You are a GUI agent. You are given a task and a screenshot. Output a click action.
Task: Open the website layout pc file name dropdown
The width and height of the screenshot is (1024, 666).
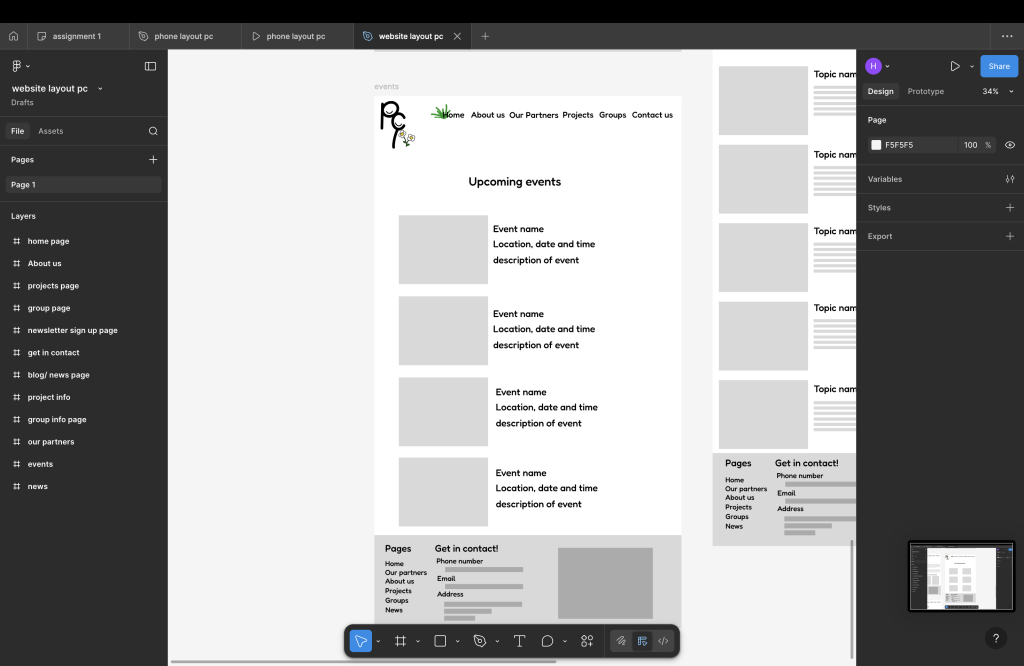pyautogui.click(x=100, y=89)
